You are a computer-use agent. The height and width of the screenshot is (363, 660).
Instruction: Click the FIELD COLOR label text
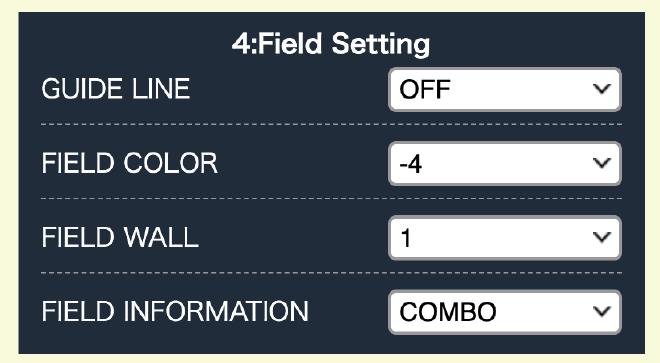click(130, 163)
